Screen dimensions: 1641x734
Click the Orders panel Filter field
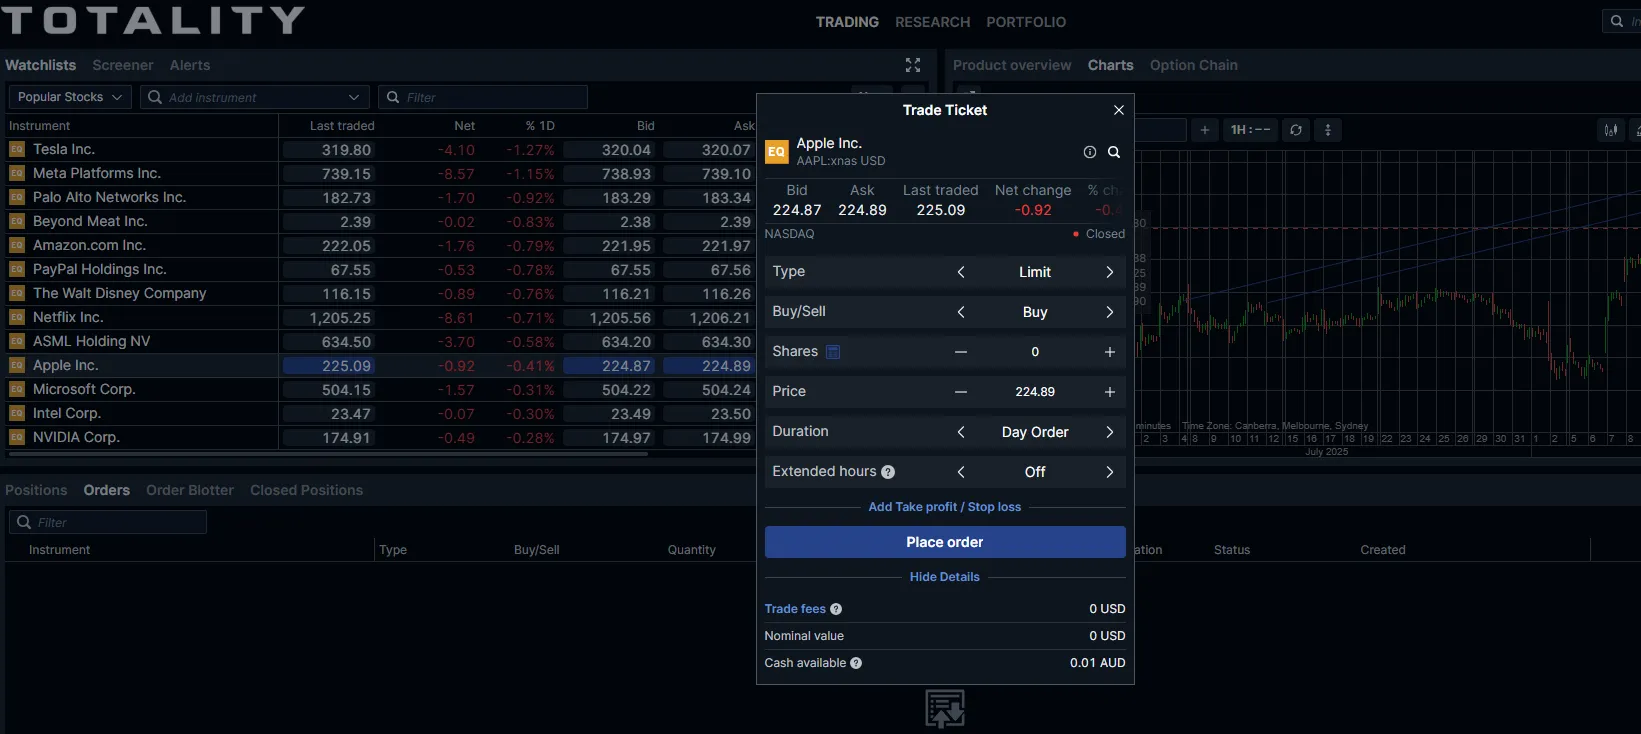[x=108, y=522]
